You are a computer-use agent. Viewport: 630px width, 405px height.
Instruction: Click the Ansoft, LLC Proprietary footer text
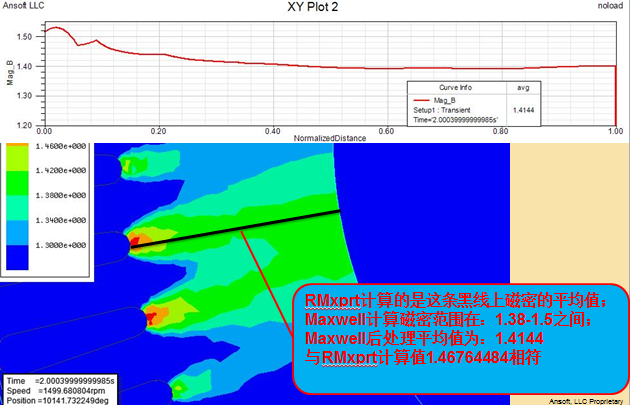[x=586, y=401]
